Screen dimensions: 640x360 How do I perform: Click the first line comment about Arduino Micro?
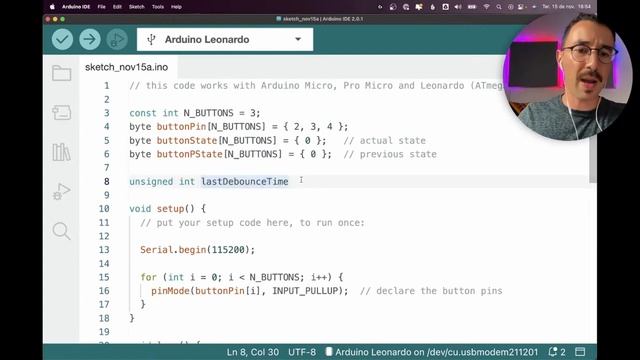click(316, 86)
